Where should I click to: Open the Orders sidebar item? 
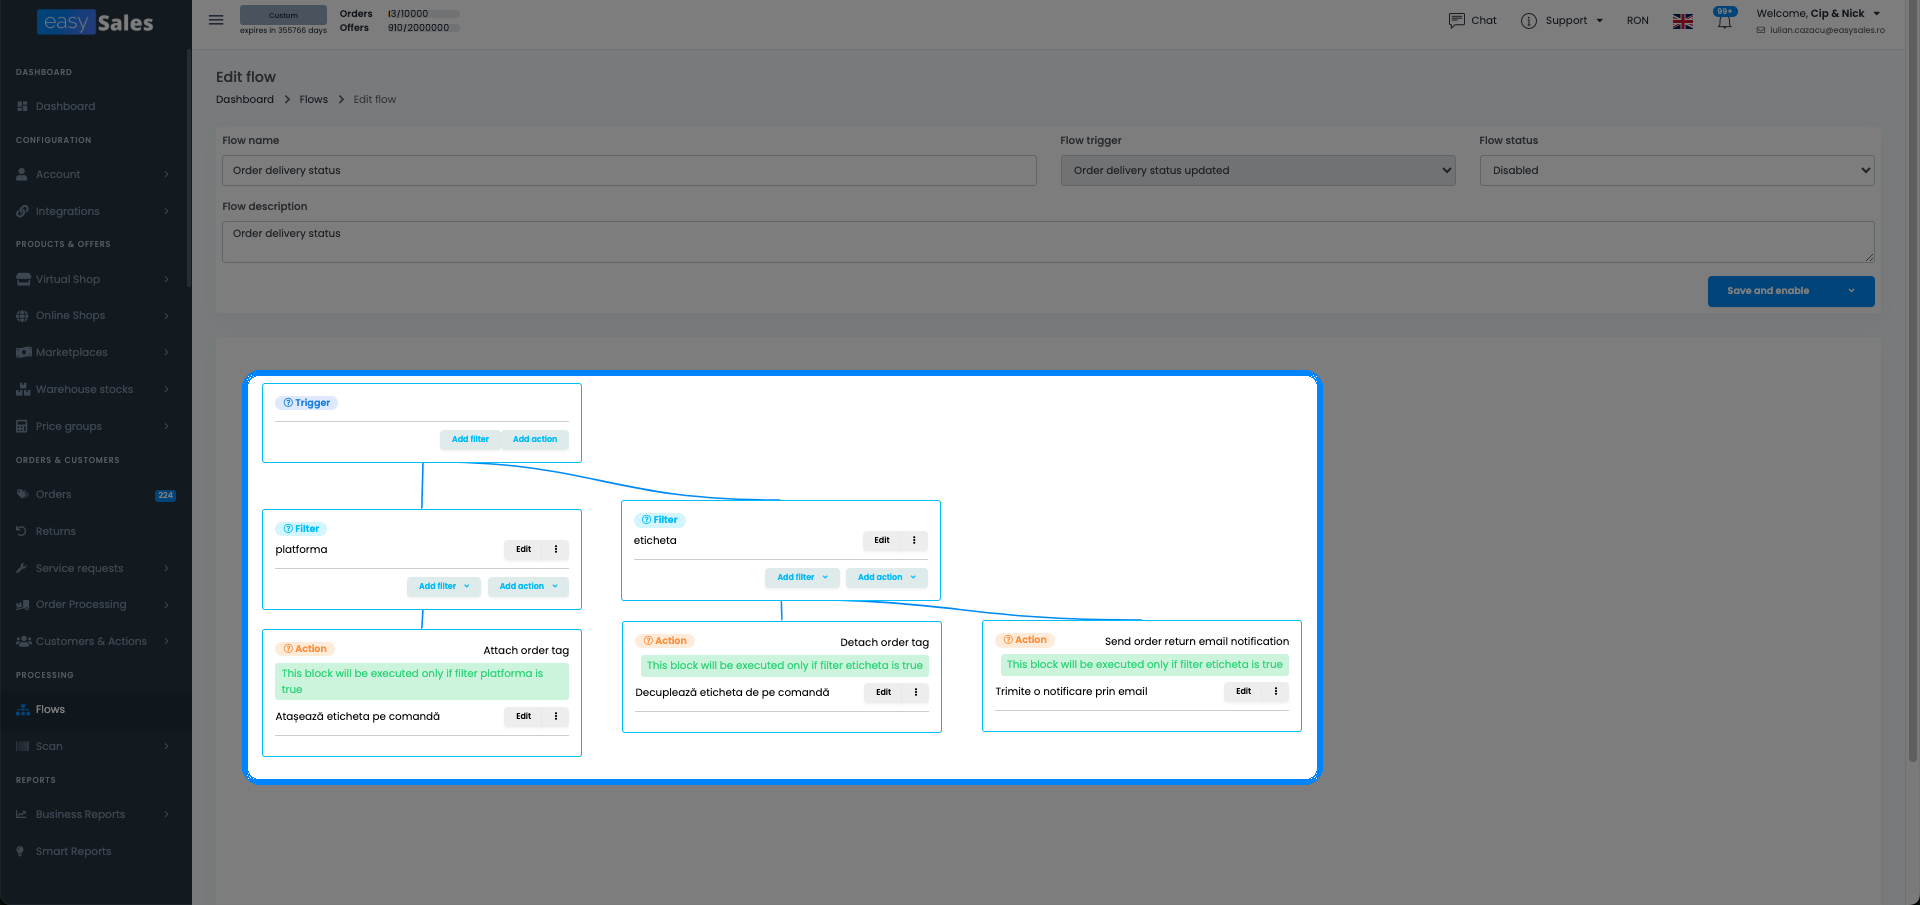click(x=95, y=494)
